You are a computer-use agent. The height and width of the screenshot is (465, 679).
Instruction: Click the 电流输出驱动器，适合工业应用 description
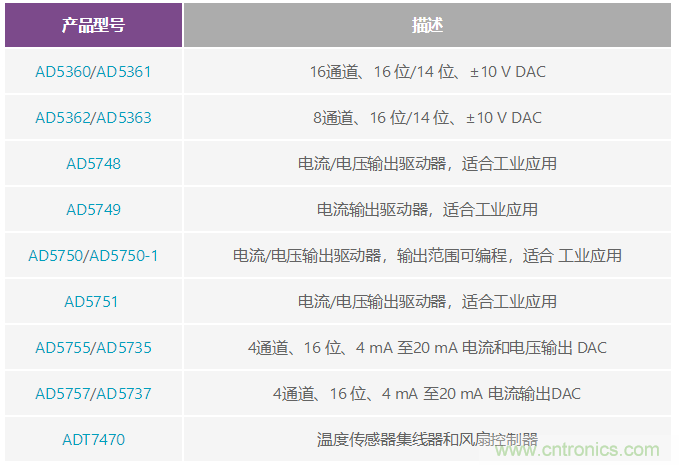click(427, 210)
